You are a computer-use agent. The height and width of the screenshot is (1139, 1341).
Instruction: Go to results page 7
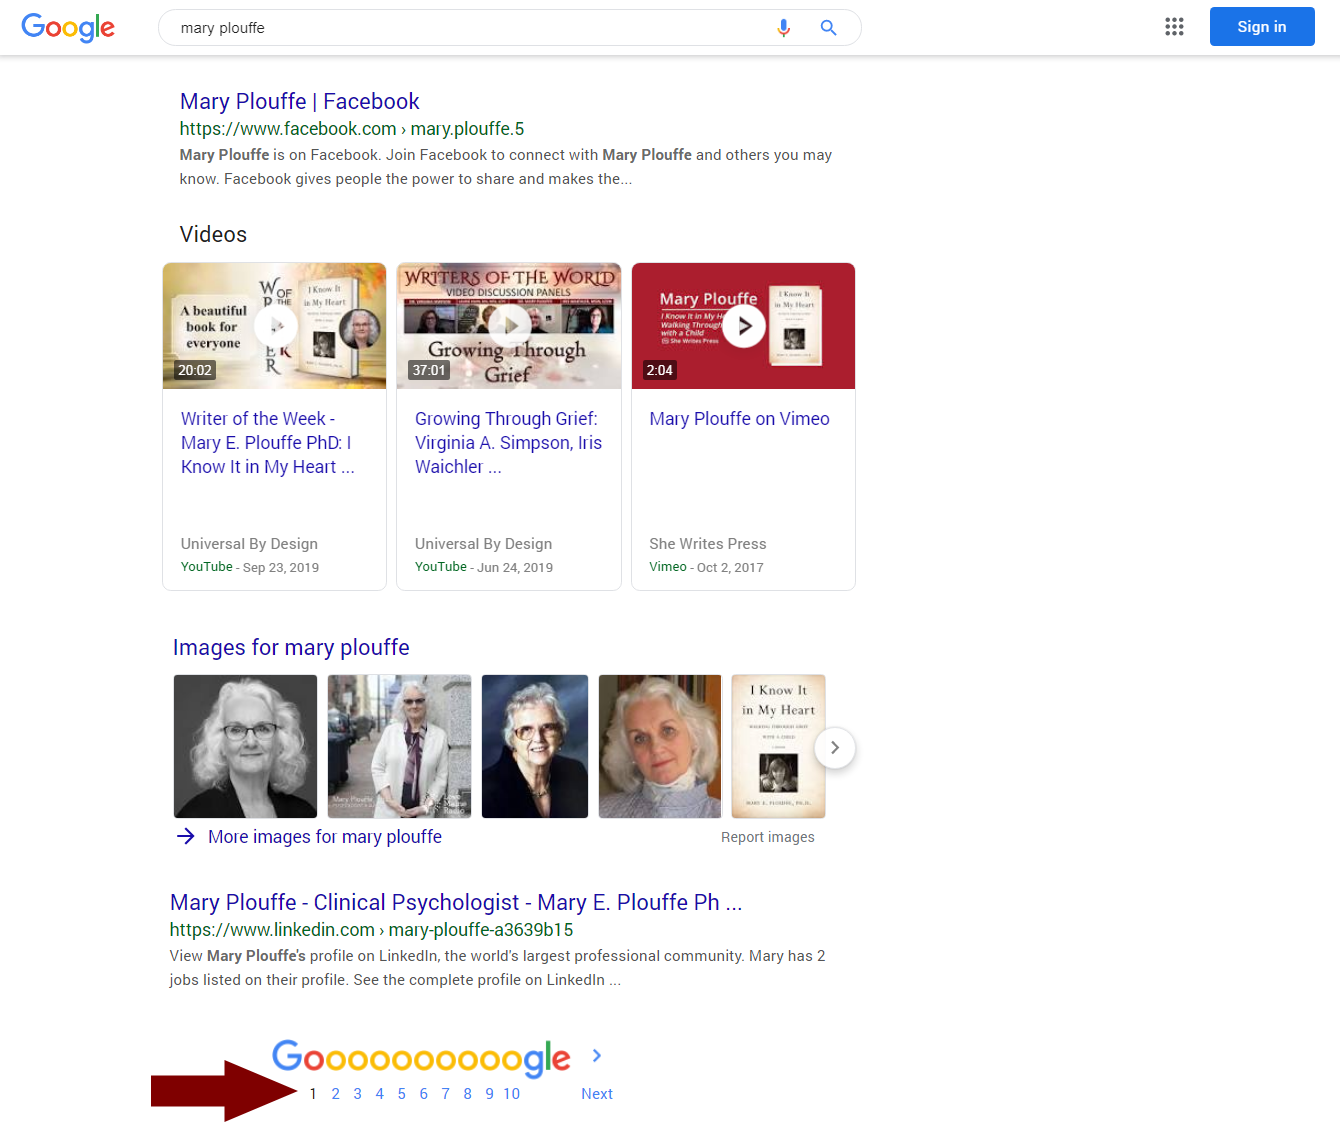(445, 1094)
